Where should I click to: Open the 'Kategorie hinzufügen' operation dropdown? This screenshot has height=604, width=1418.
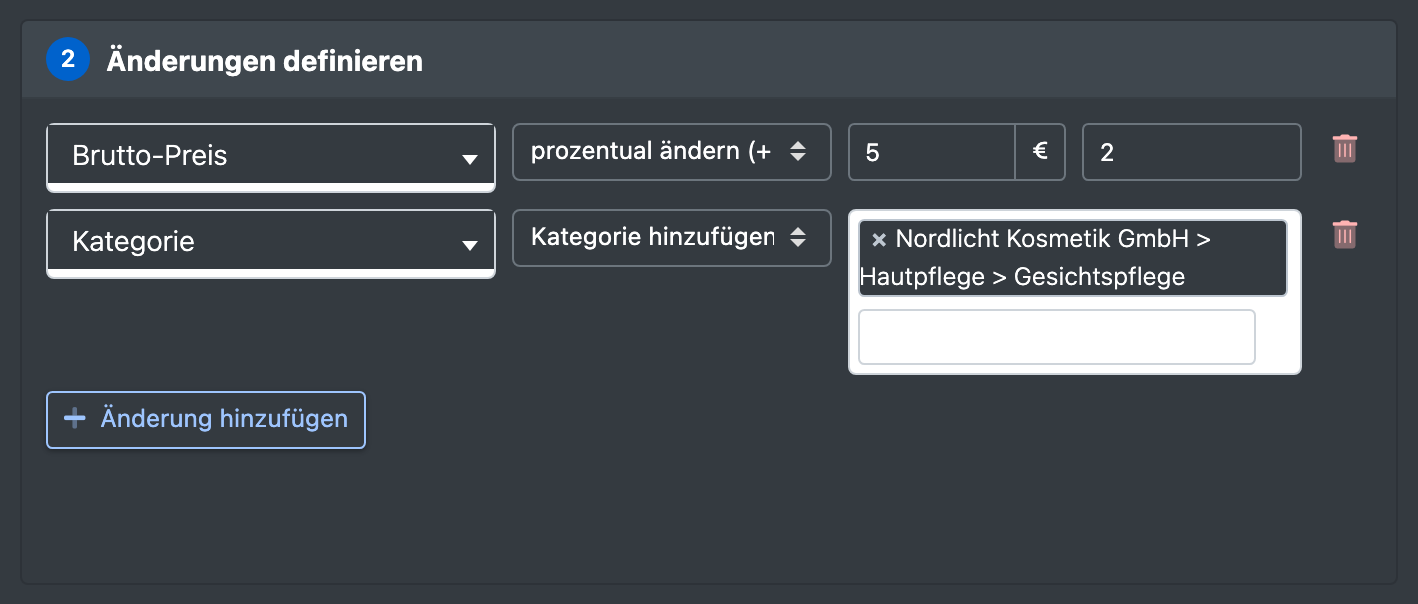click(672, 238)
